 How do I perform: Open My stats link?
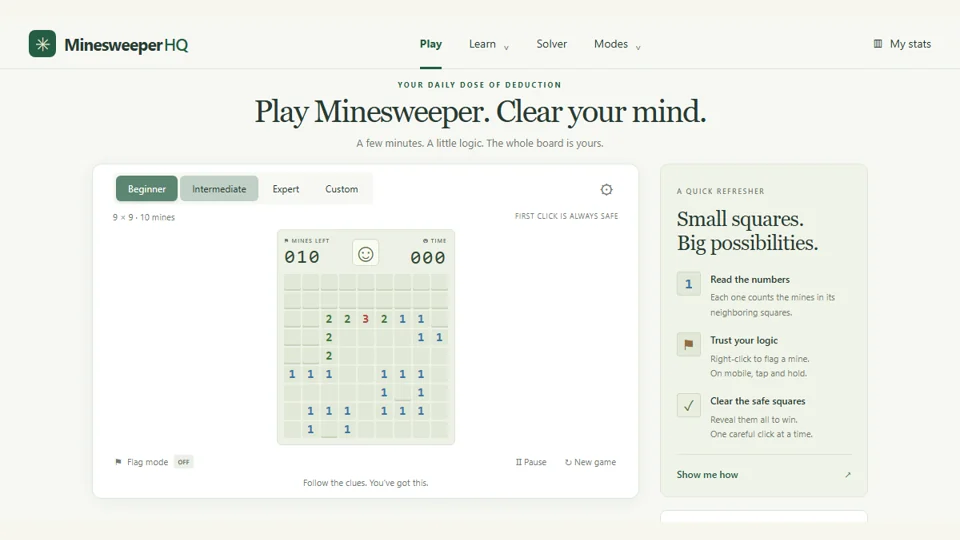coord(910,44)
